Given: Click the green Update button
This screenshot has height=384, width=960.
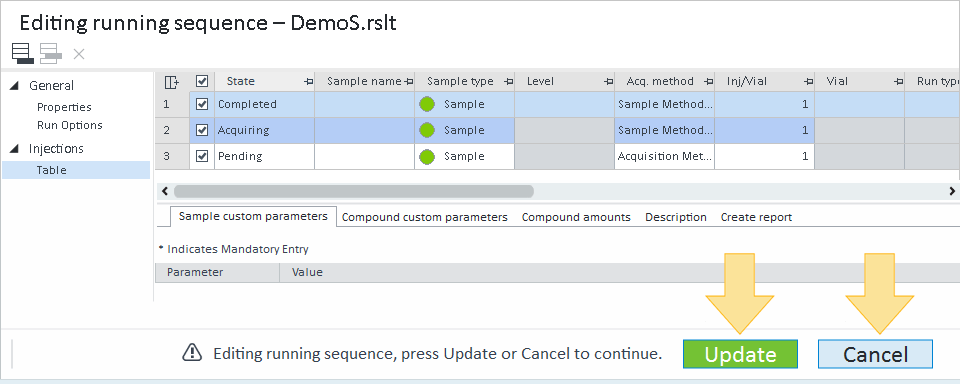Looking at the screenshot, I should coord(740,354).
